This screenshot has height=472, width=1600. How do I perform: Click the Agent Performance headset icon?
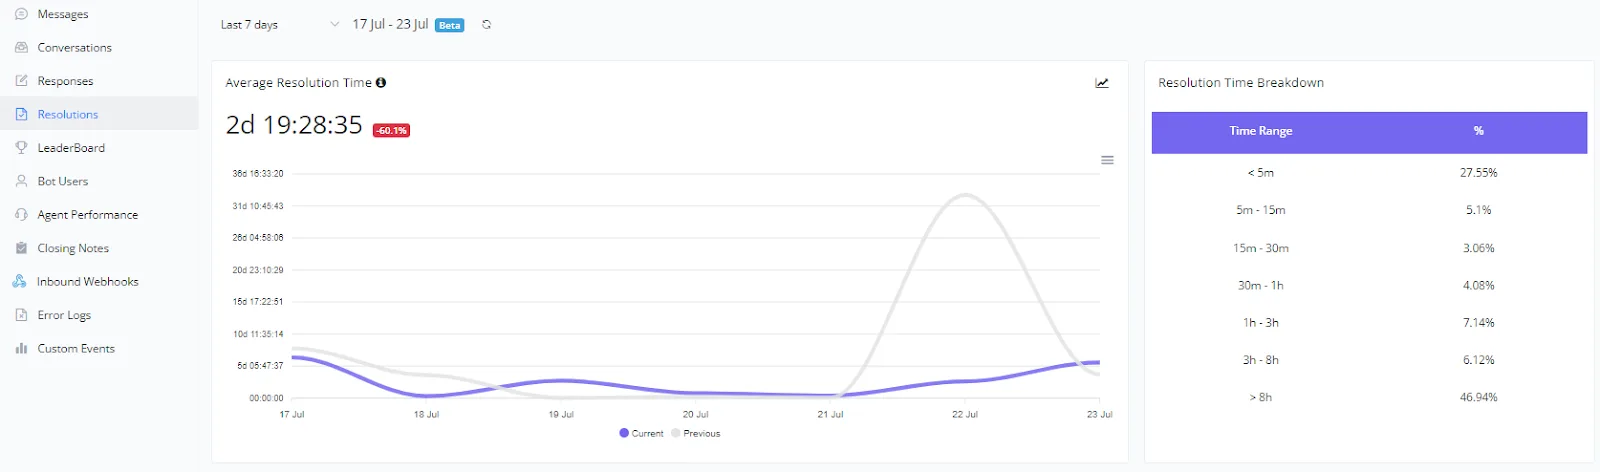[x=21, y=215]
